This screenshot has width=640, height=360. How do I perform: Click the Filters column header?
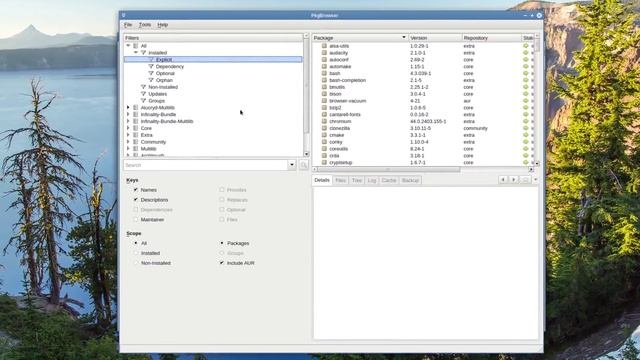coord(213,38)
